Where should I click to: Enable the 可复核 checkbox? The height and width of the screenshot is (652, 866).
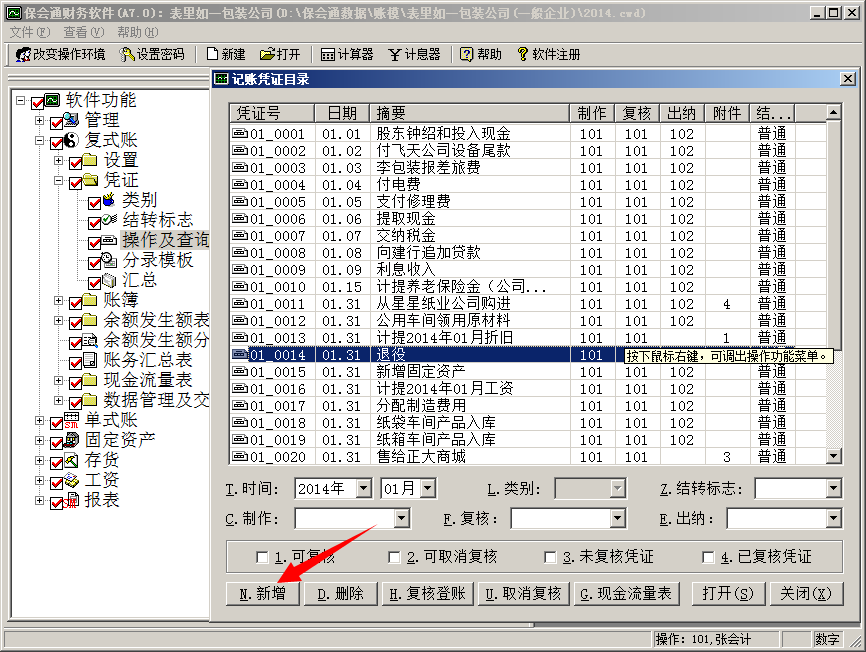click(263, 557)
